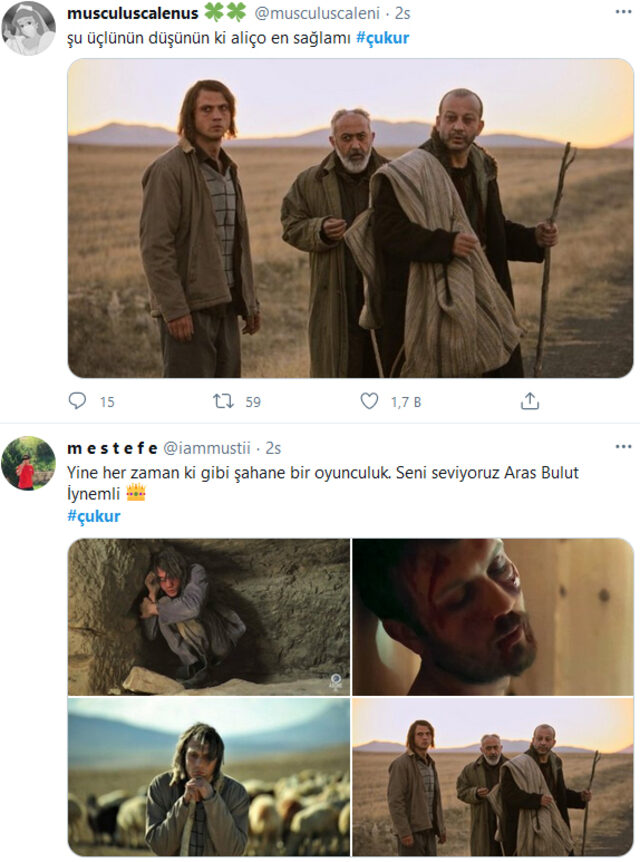The image size is (640, 862).
Task: Open the m e s t e f e profile avatar
Action: coord(28,463)
